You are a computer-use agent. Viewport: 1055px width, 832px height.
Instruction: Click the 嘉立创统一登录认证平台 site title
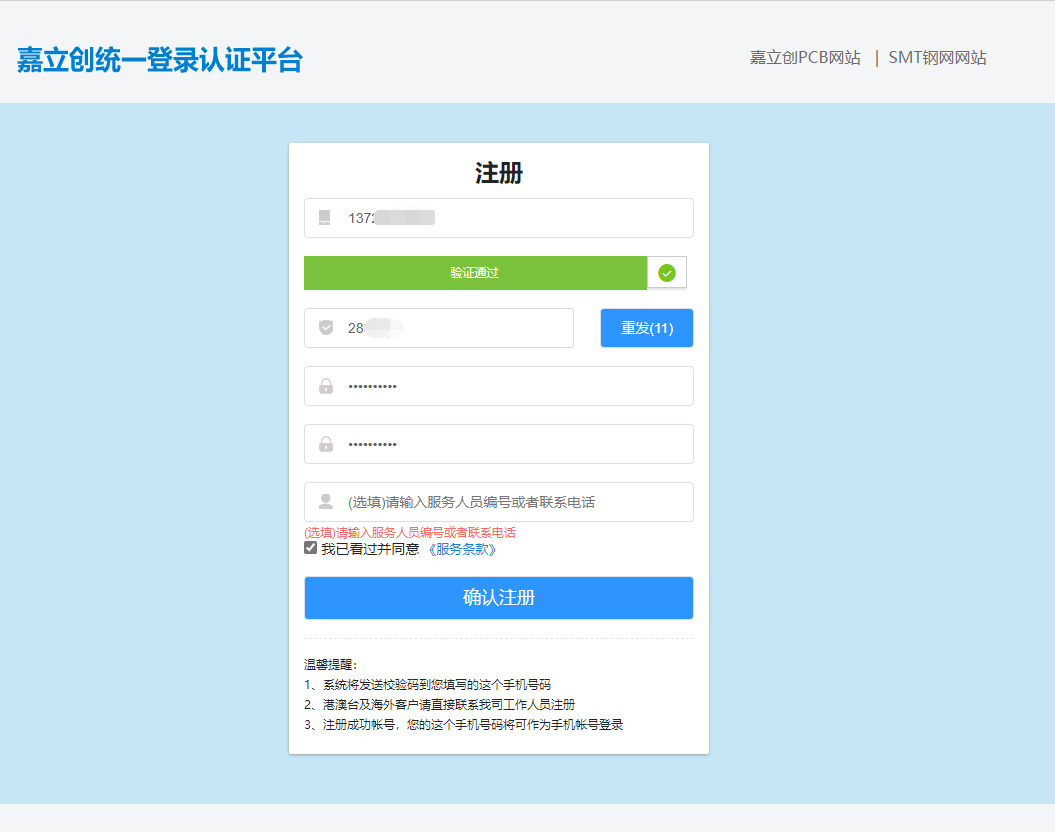[159, 60]
